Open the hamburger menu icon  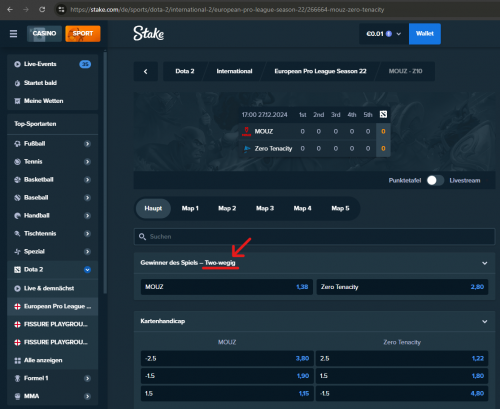tap(13, 34)
